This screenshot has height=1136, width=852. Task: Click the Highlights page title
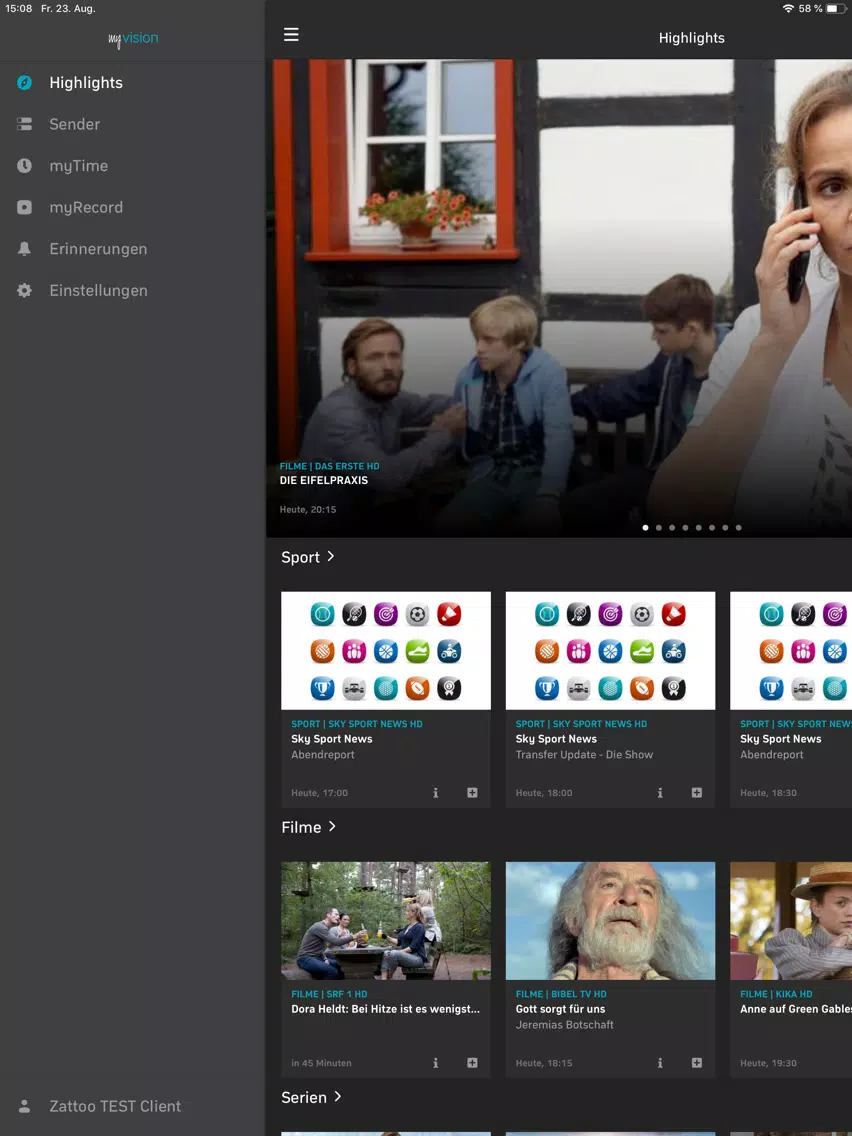(692, 38)
